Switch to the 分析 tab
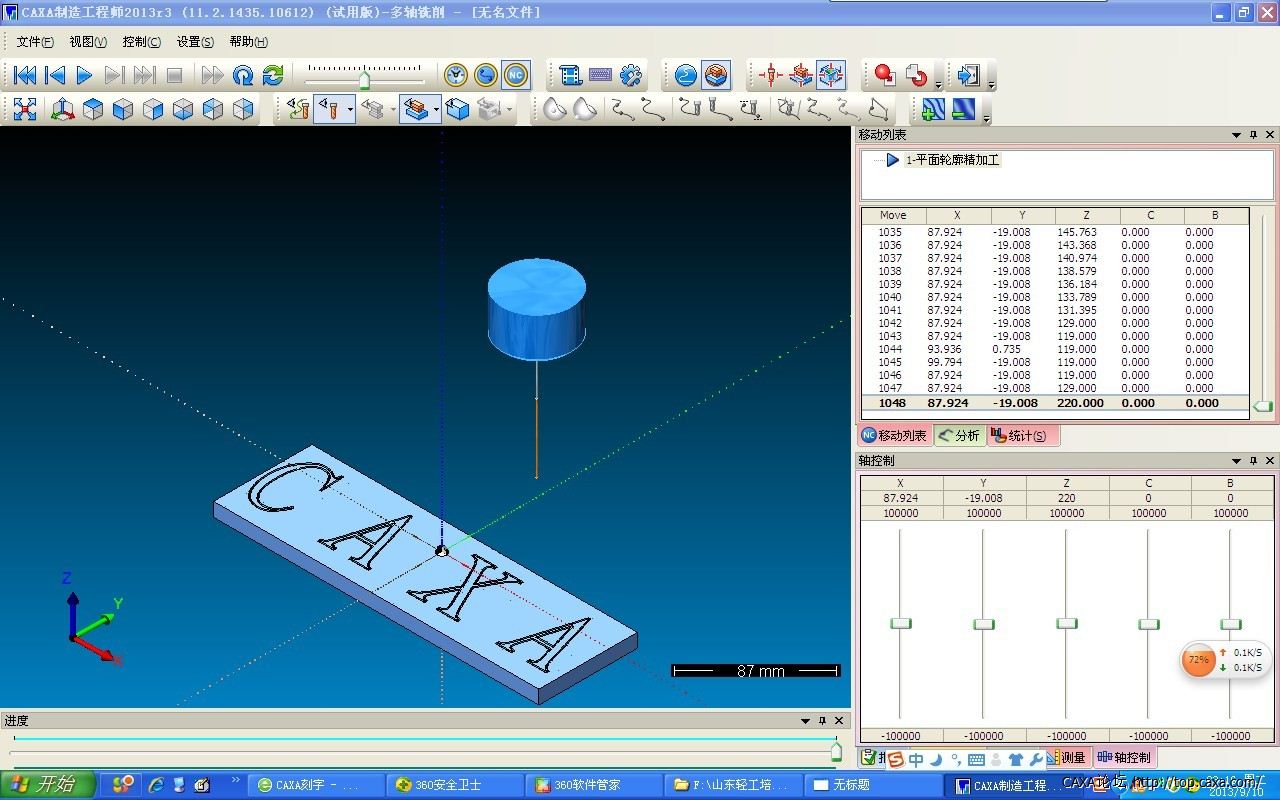Screen dimensions: 1280x800 pyautogui.click(x=959, y=435)
